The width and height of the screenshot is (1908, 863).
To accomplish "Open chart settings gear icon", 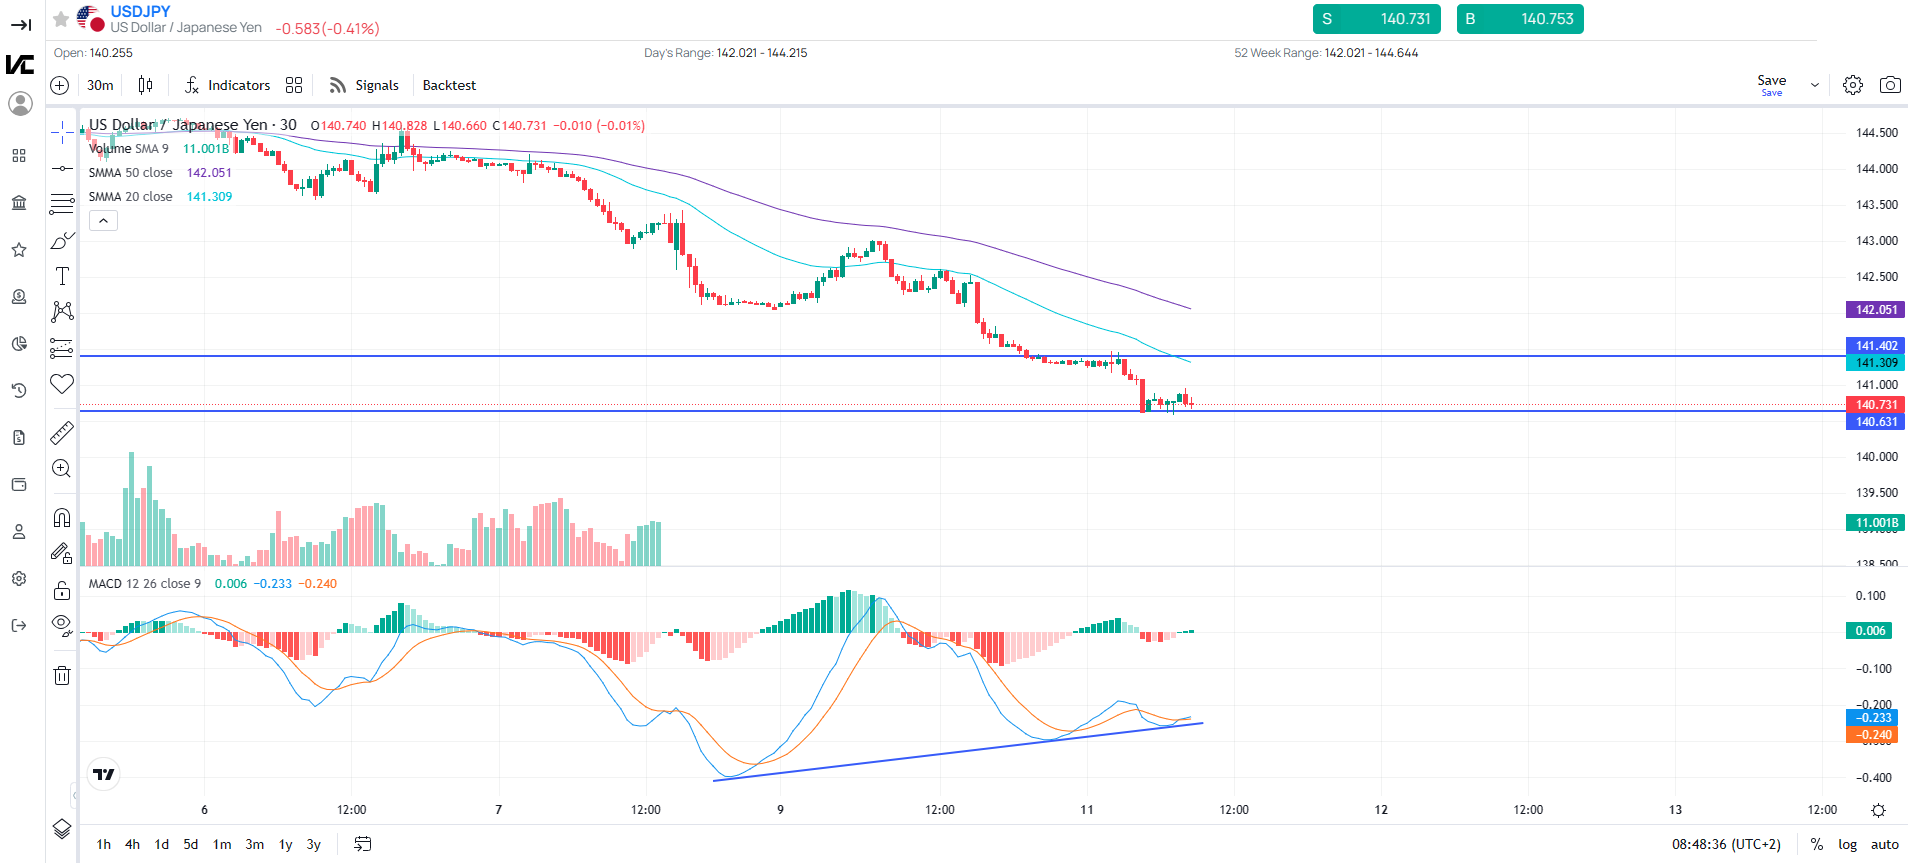I will (x=1852, y=85).
